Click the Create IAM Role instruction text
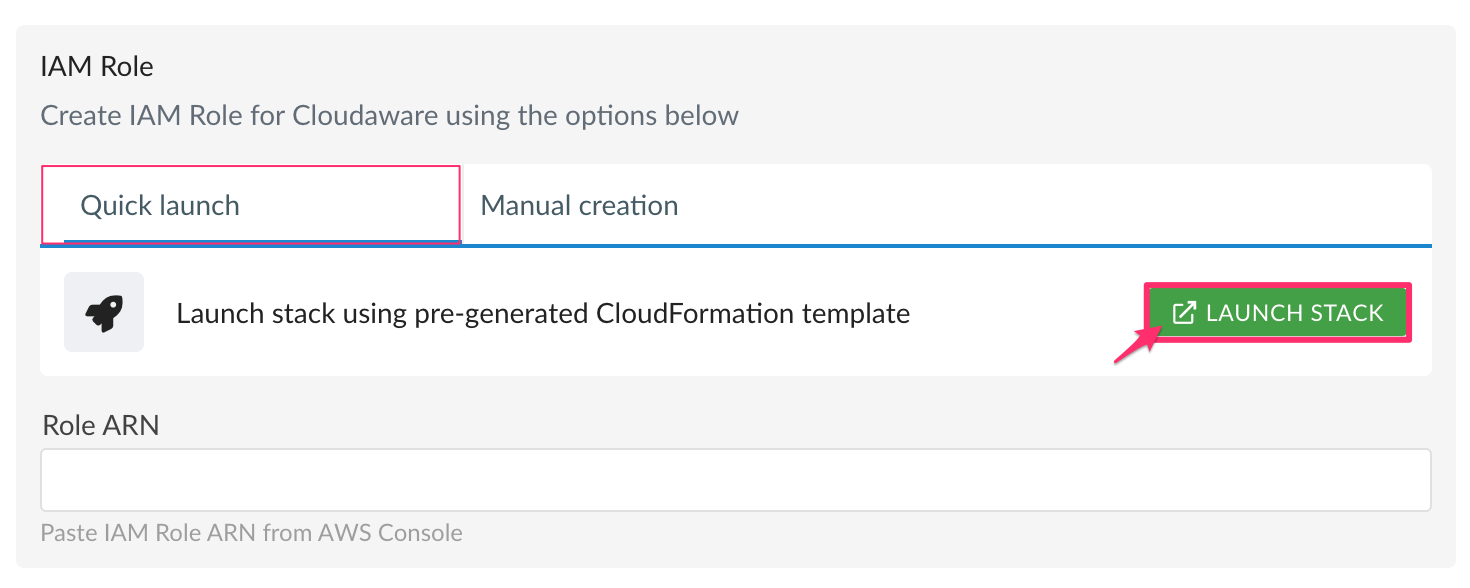The width and height of the screenshot is (1470, 588). pos(389,115)
